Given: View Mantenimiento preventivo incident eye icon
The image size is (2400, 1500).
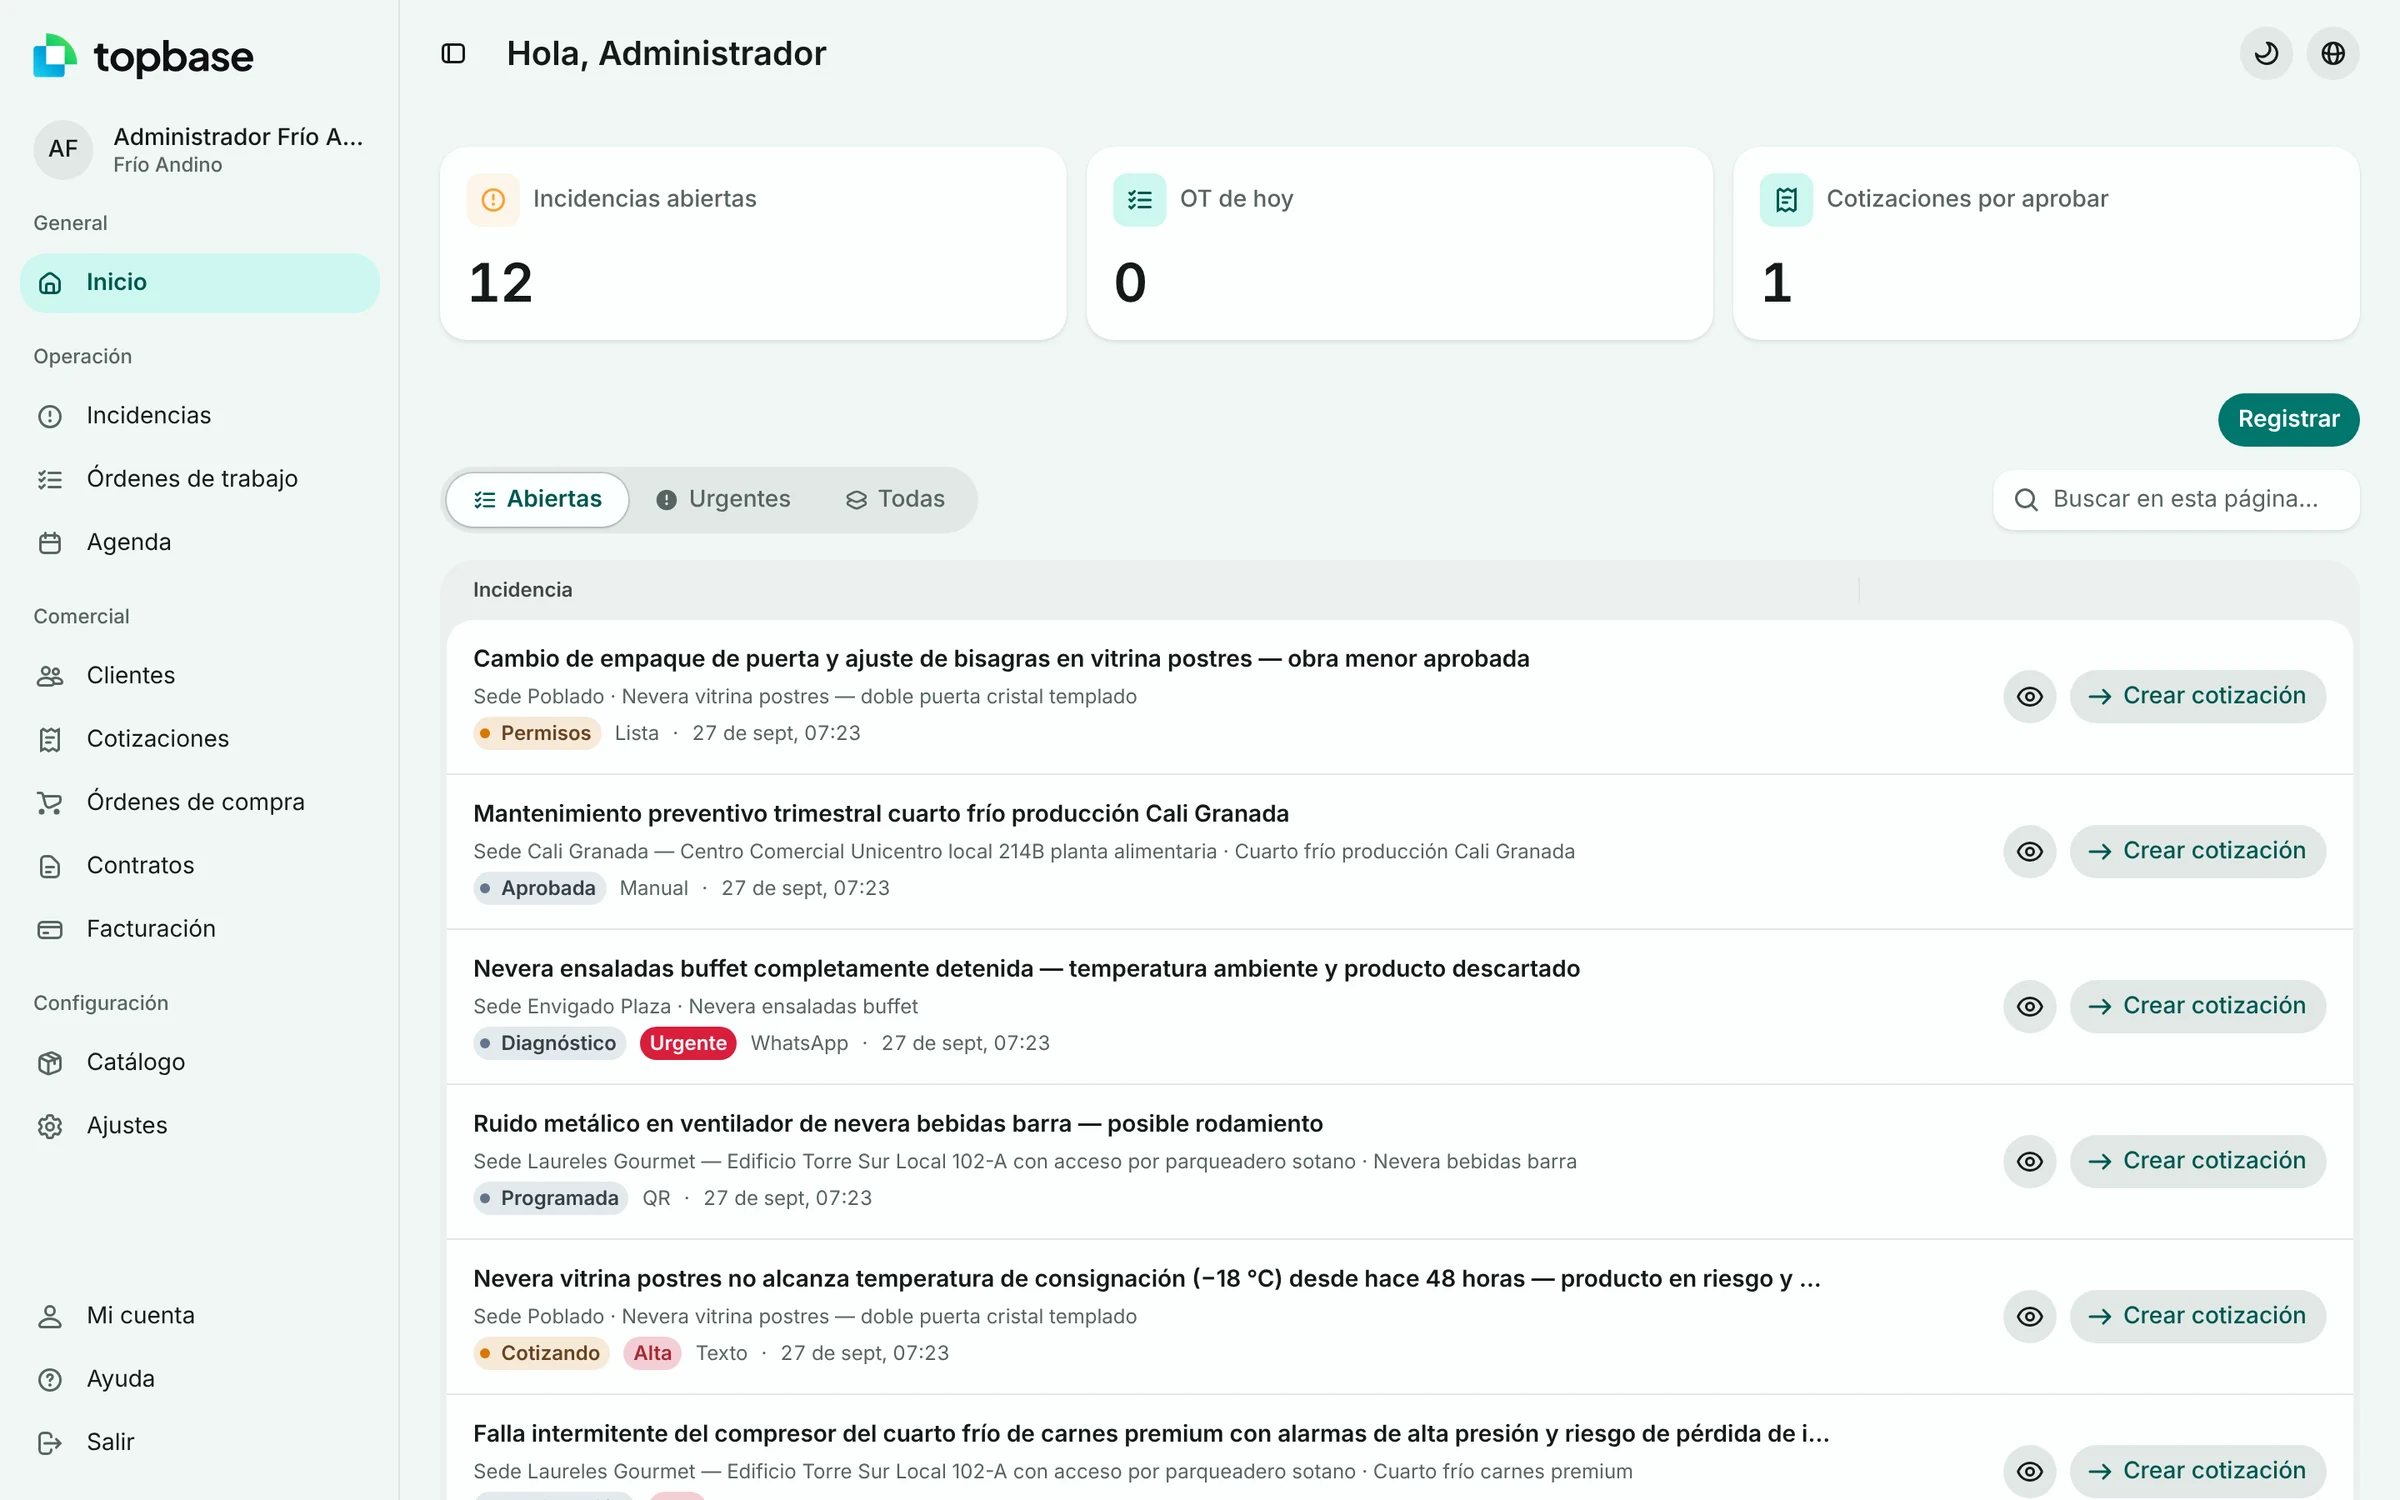Looking at the screenshot, I should (2029, 851).
